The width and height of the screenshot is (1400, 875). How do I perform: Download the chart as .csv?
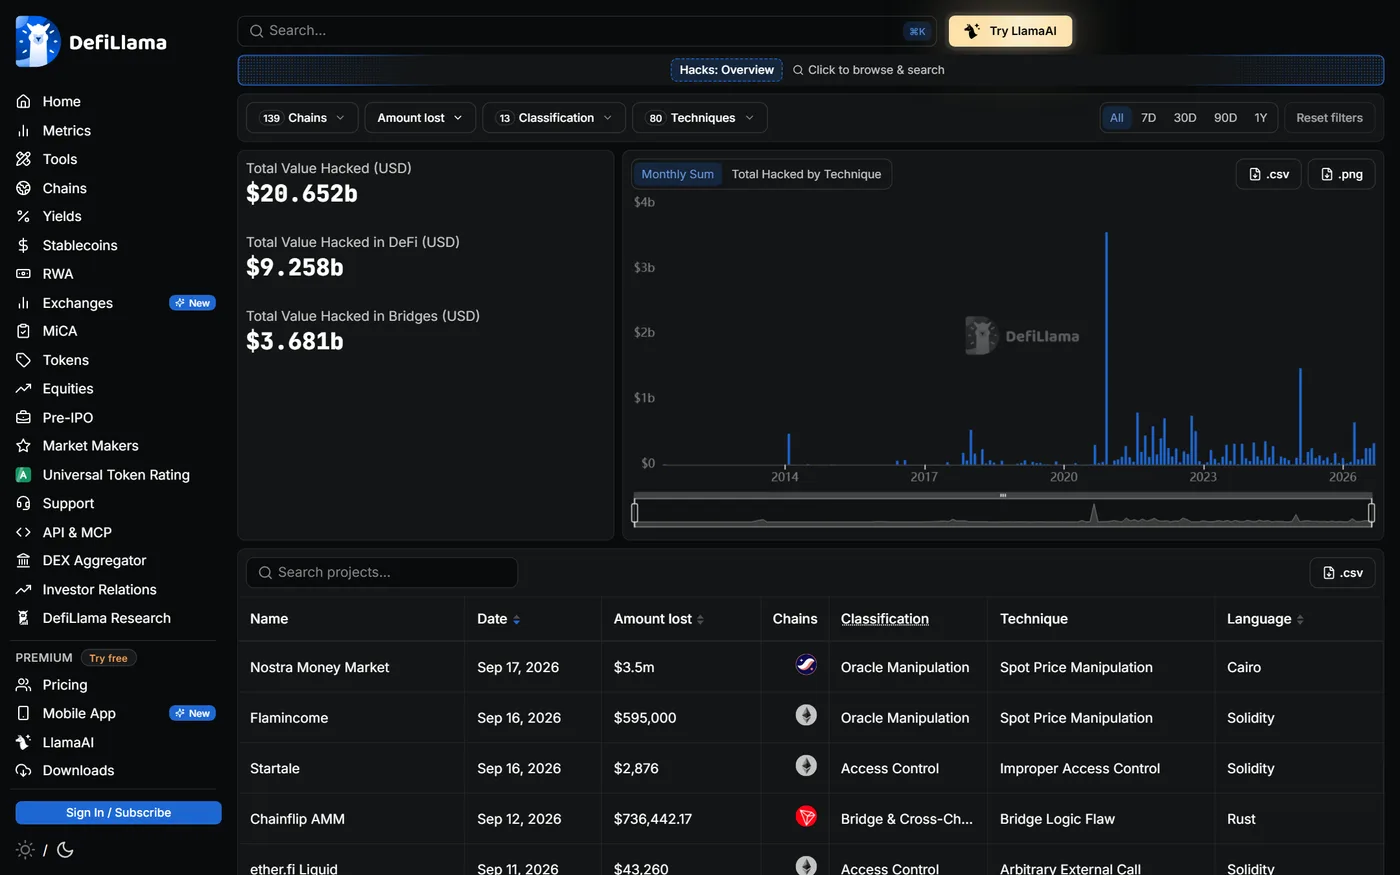click(1269, 174)
